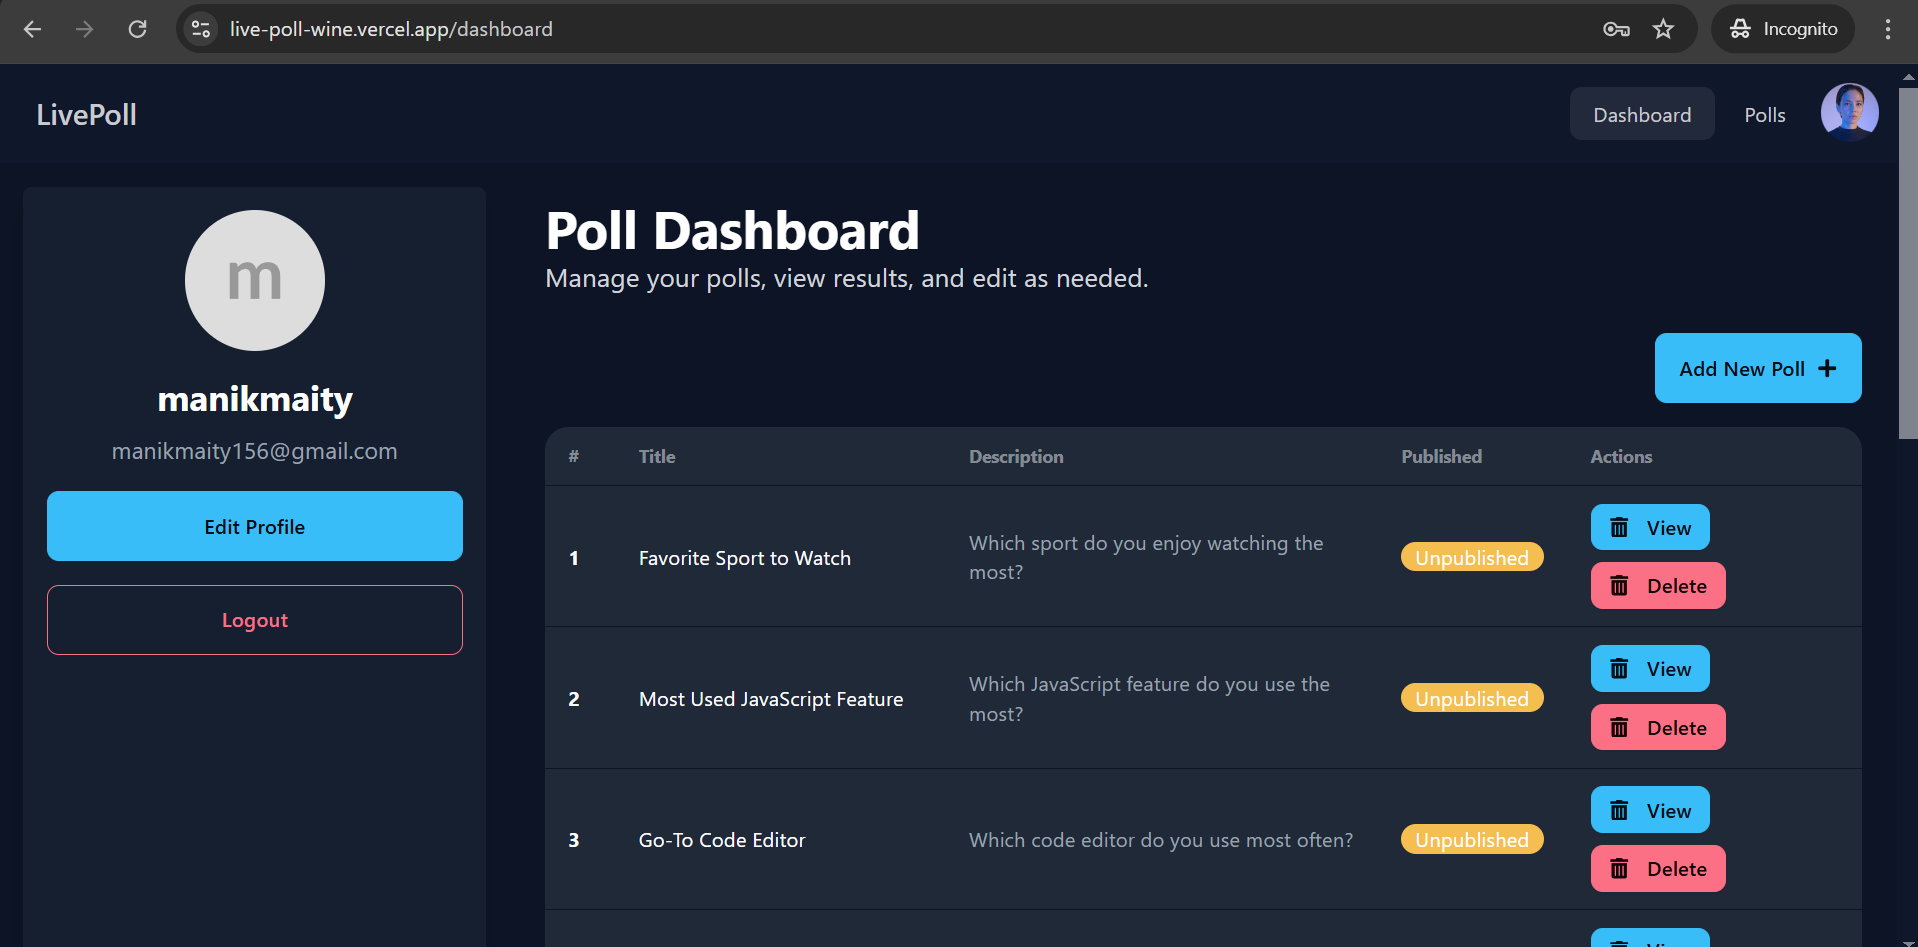Open the user profile avatar in navbar
The width and height of the screenshot is (1918, 947).
pyautogui.click(x=1849, y=113)
